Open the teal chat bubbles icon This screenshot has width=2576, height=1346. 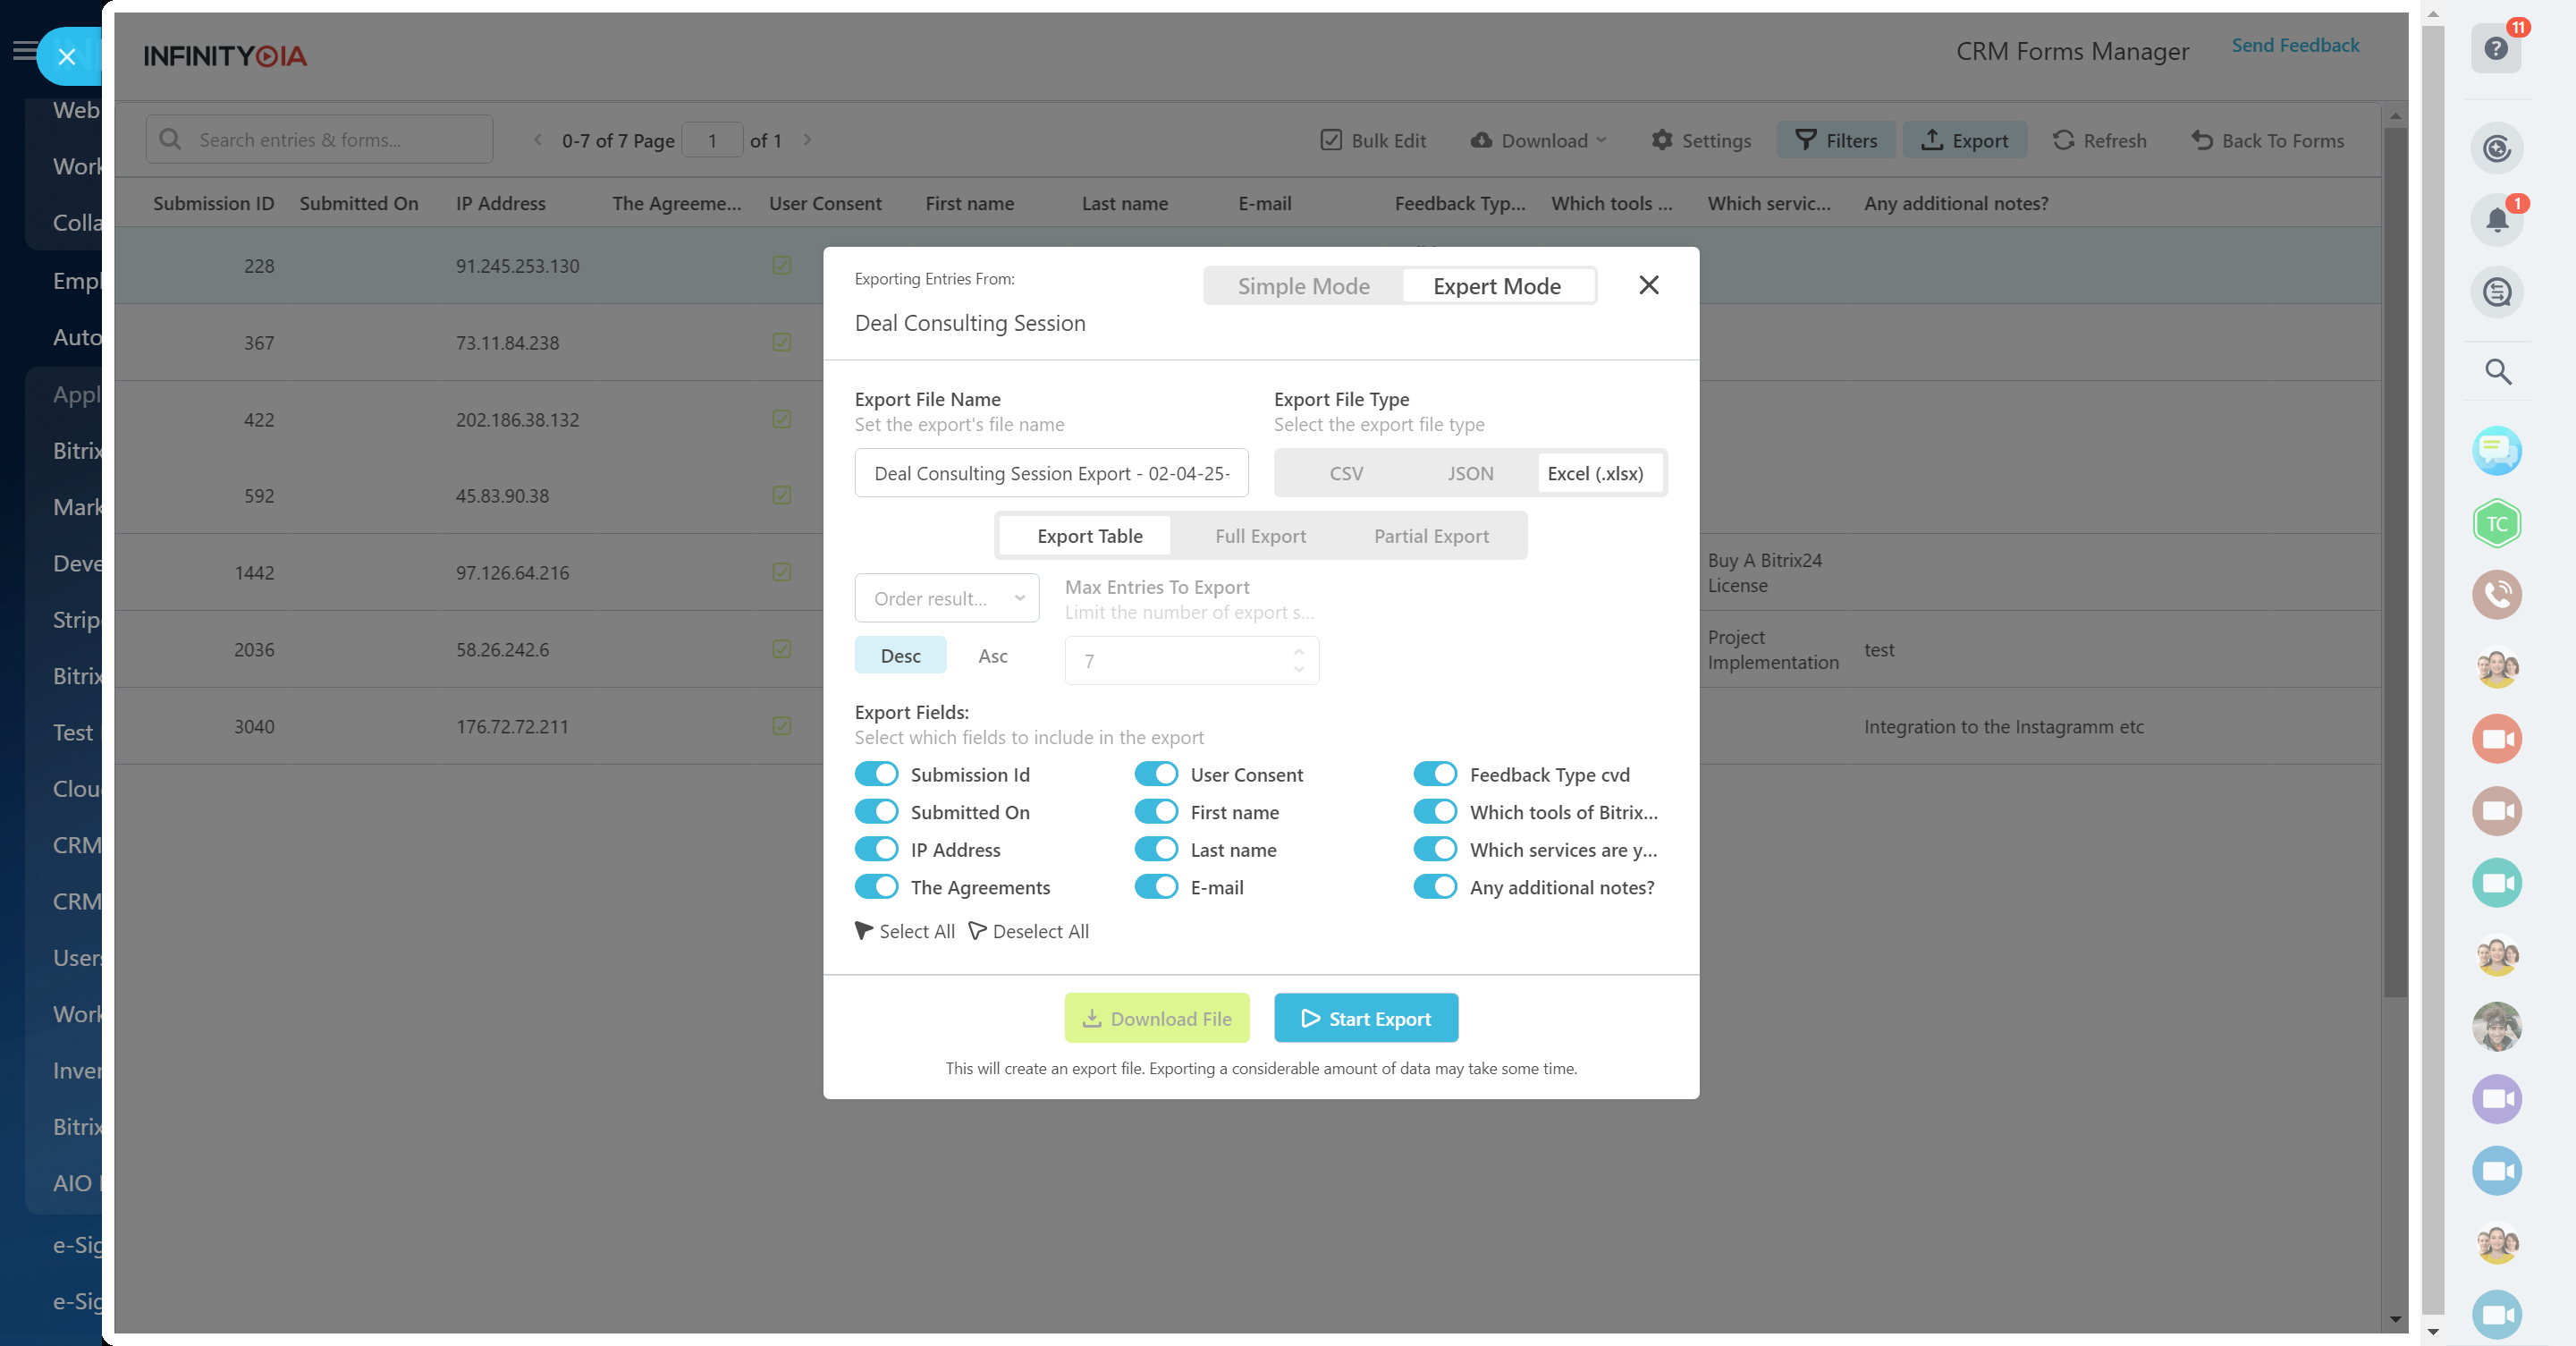click(2496, 451)
